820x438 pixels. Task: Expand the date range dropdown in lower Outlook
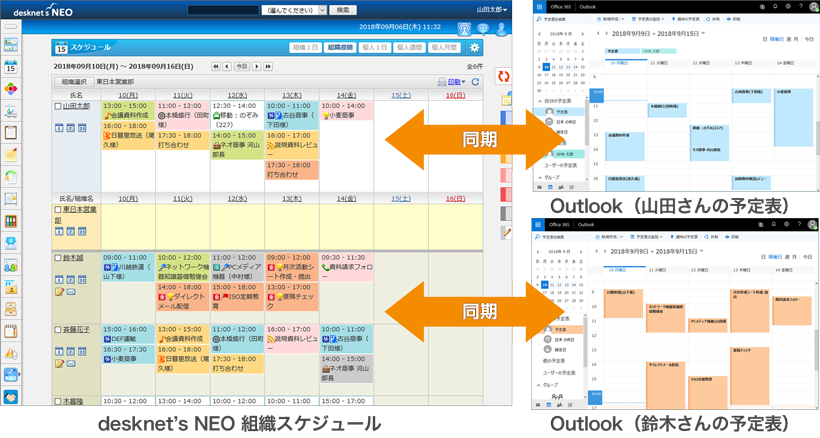click(x=702, y=251)
